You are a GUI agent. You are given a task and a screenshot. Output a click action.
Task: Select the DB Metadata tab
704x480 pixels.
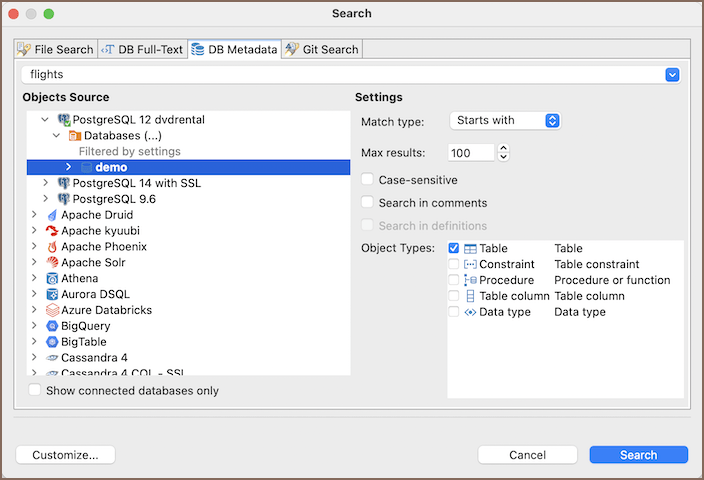click(x=235, y=49)
